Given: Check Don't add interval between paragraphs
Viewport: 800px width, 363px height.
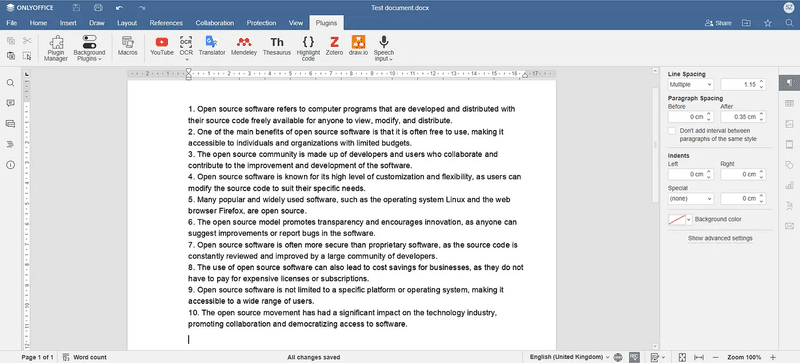Looking at the screenshot, I should [x=672, y=131].
